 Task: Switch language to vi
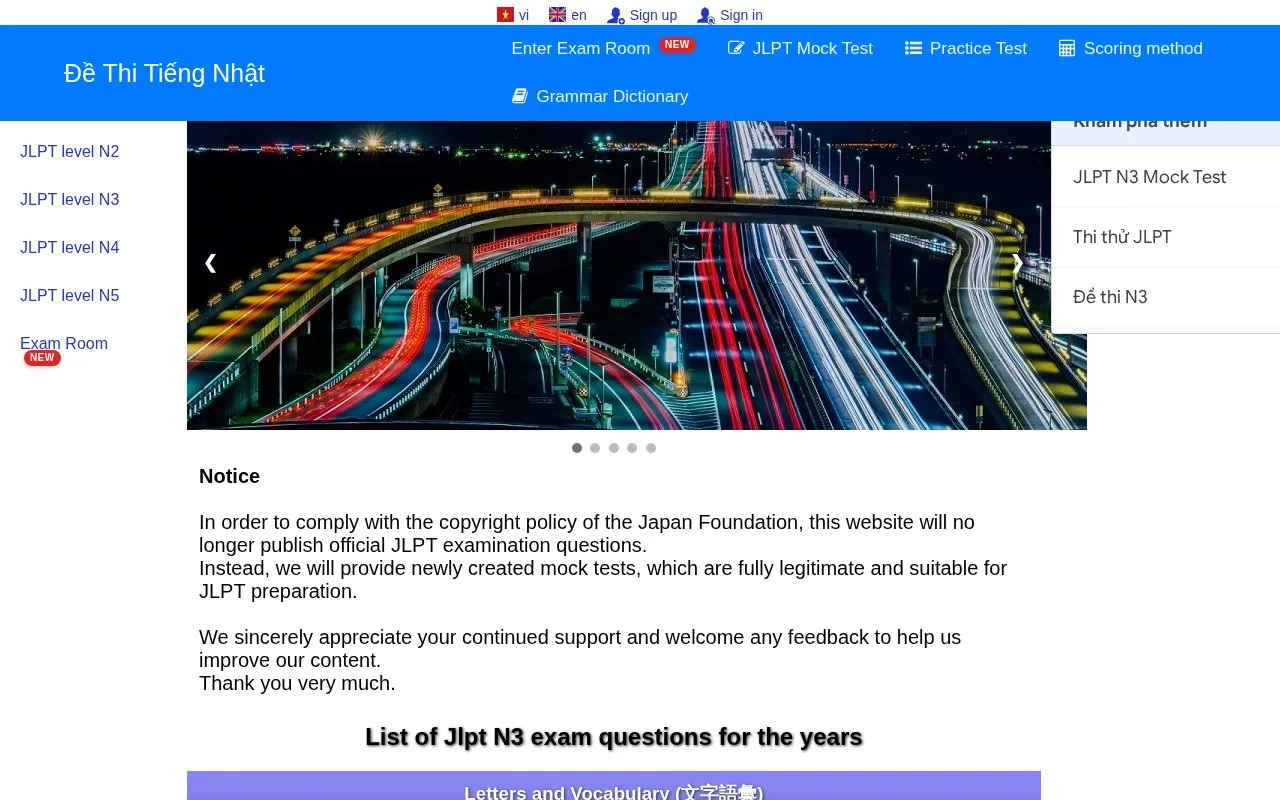pos(513,15)
